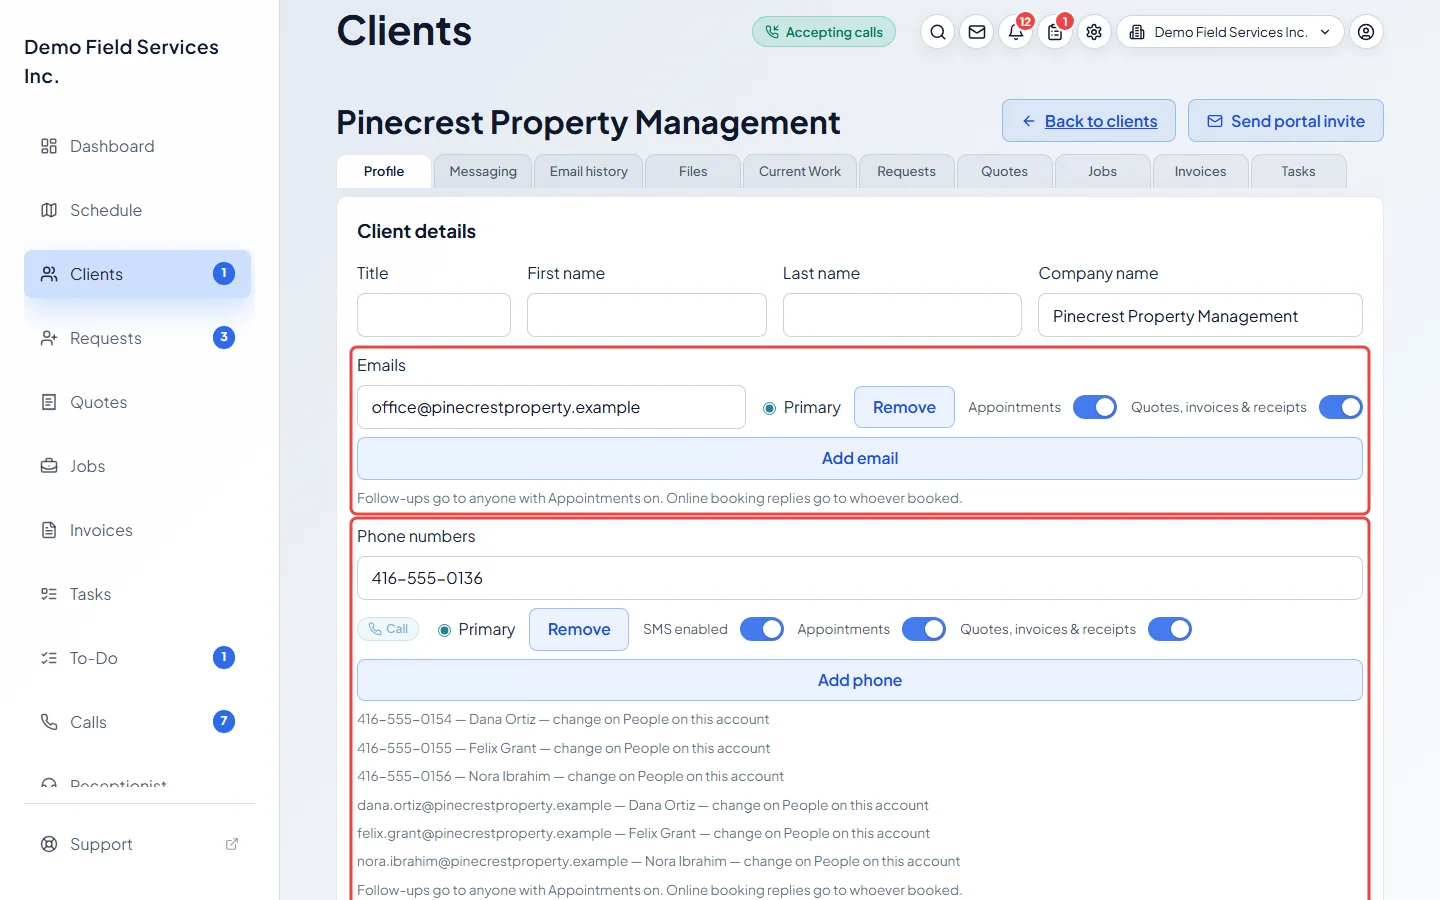
Task: Click the Tasks list icon in sidebar
Action: point(49,594)
